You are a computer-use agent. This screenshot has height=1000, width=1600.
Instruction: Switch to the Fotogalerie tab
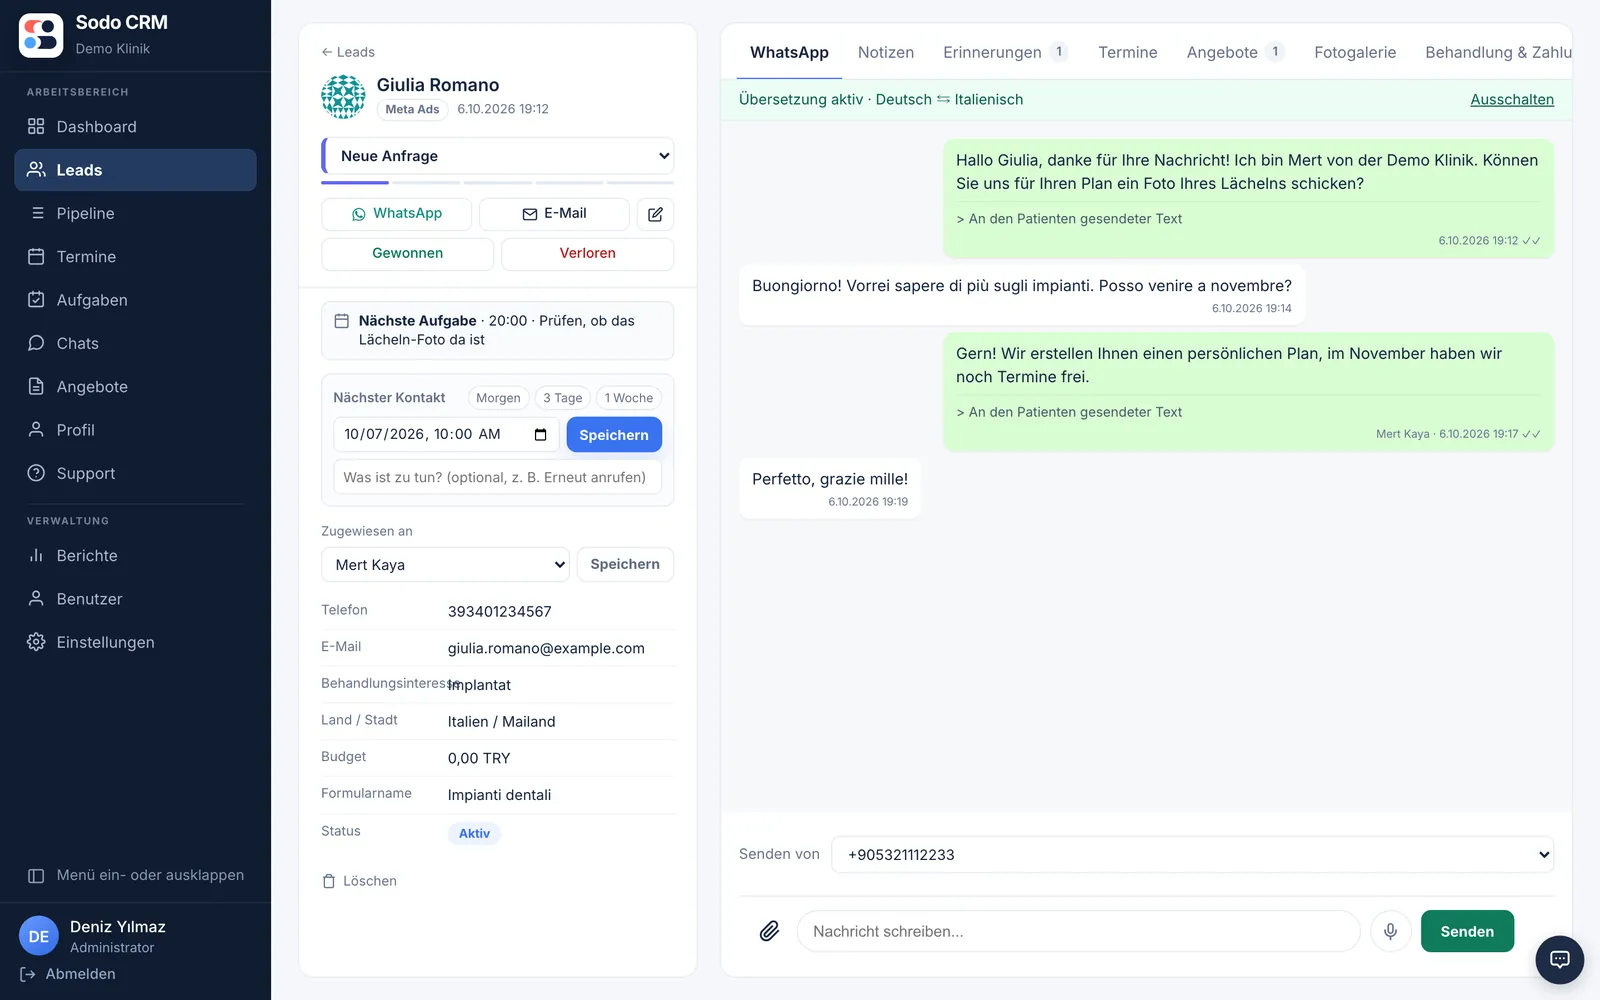(1354, 52)
